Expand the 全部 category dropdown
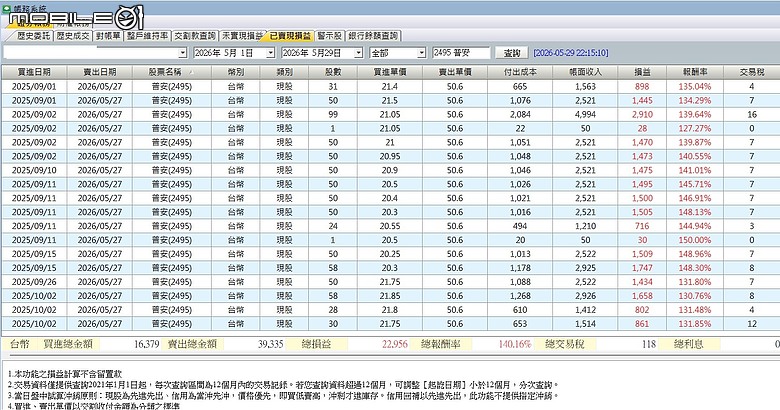Image resolution: width=780 pixels, height=410 pixels. pos(422,53)
